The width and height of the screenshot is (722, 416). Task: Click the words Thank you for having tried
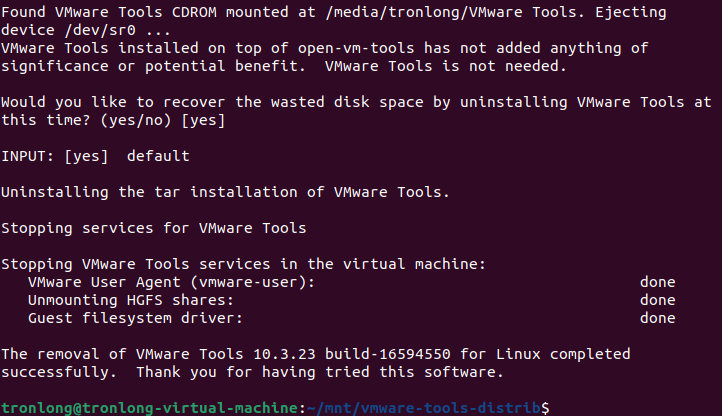pyautogui.click(x=253, y=372)
